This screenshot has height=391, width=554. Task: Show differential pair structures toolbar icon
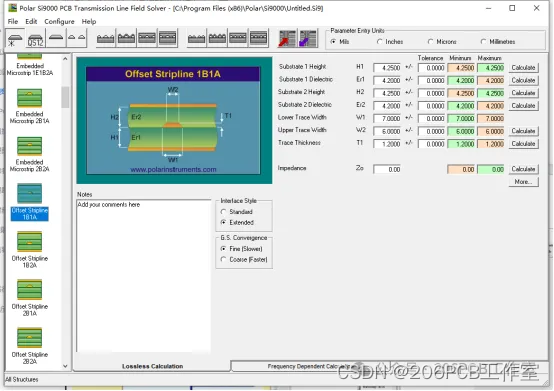(x=77, y=38)
